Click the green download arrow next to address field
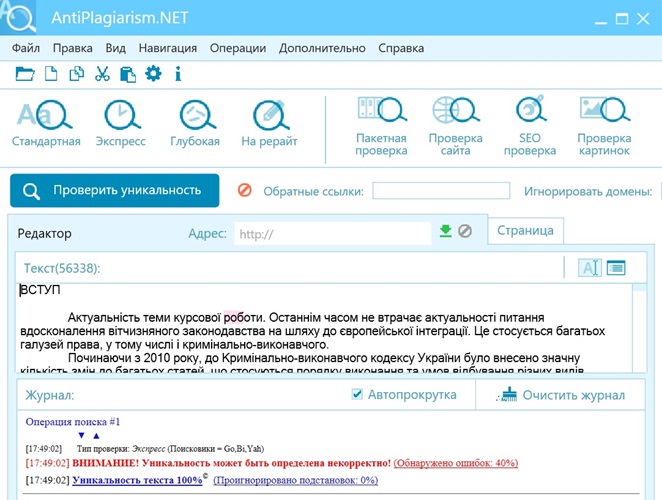 445,231
